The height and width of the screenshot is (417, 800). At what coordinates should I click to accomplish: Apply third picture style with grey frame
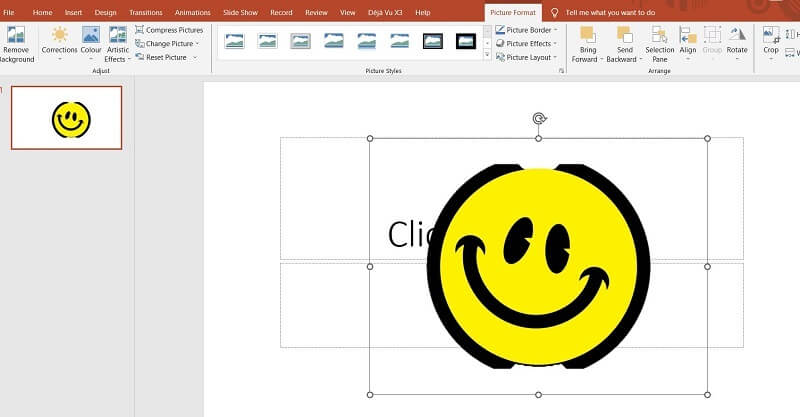[x=301, y=41]
